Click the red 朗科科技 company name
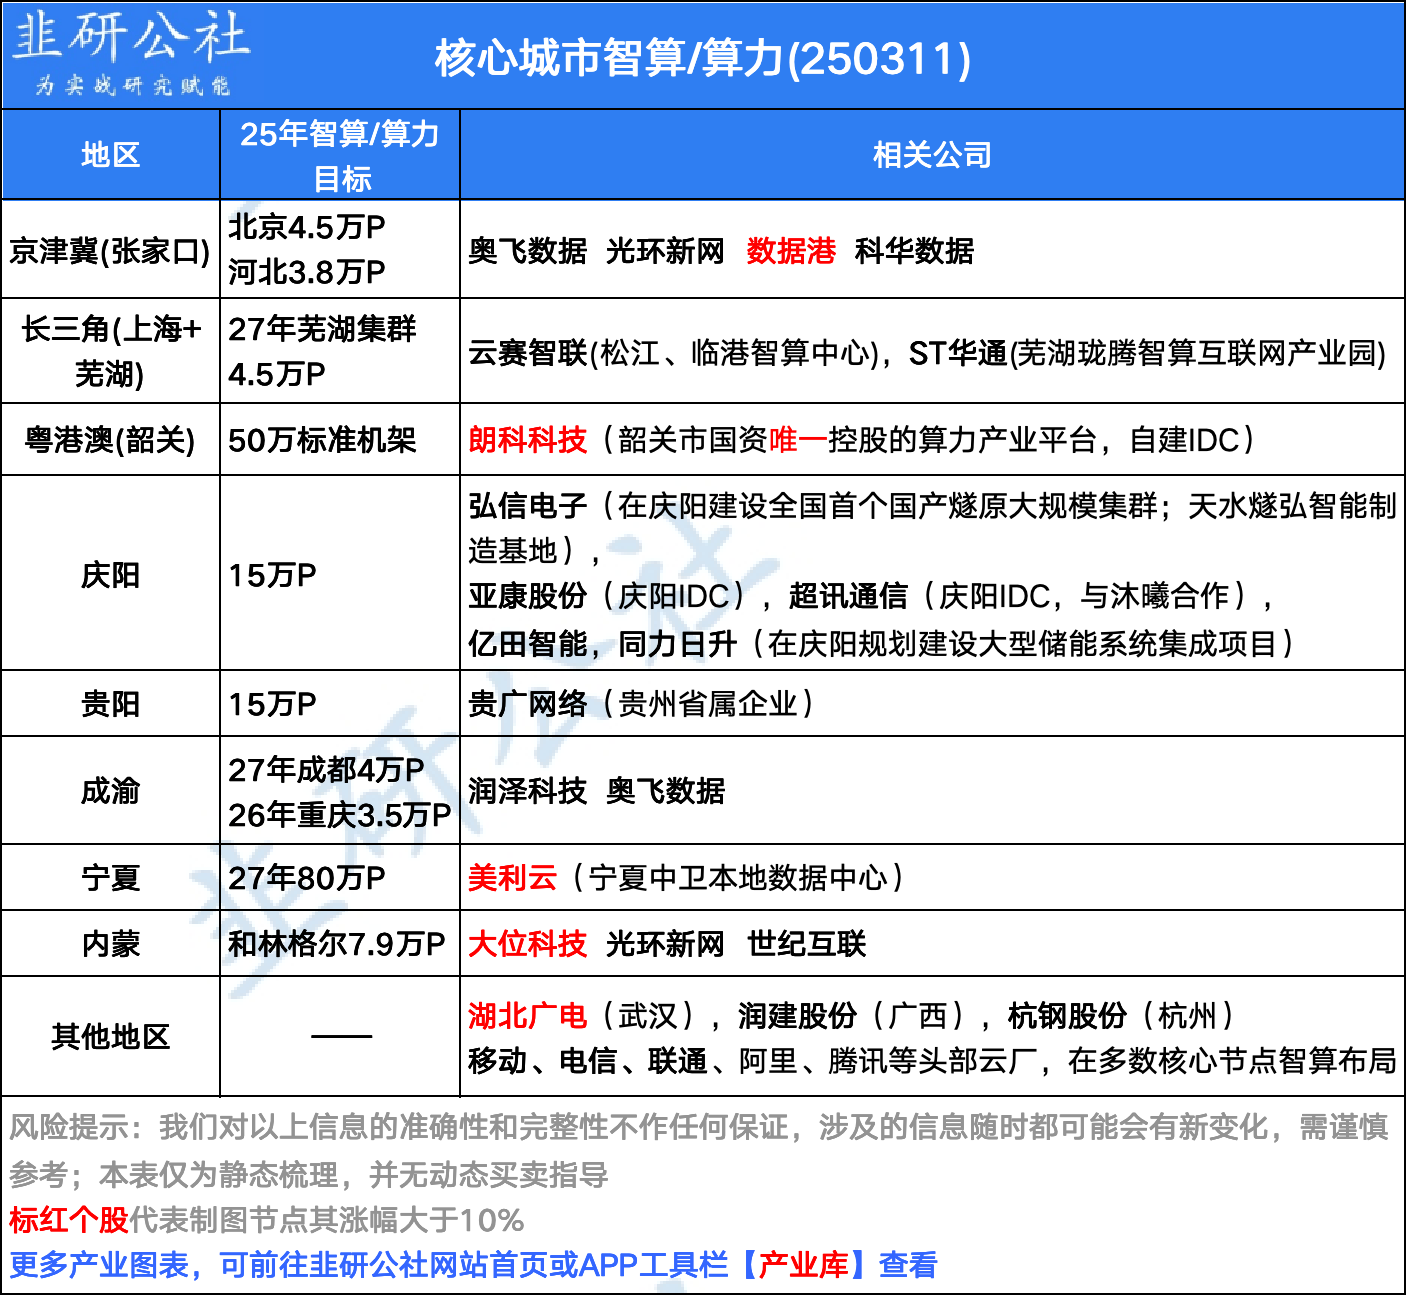 (x=527, y=440)
